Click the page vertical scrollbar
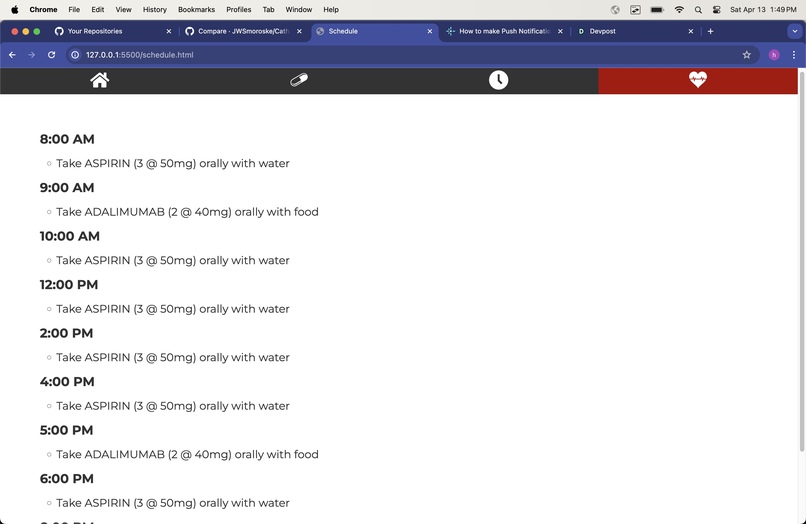 pos(802,262)
